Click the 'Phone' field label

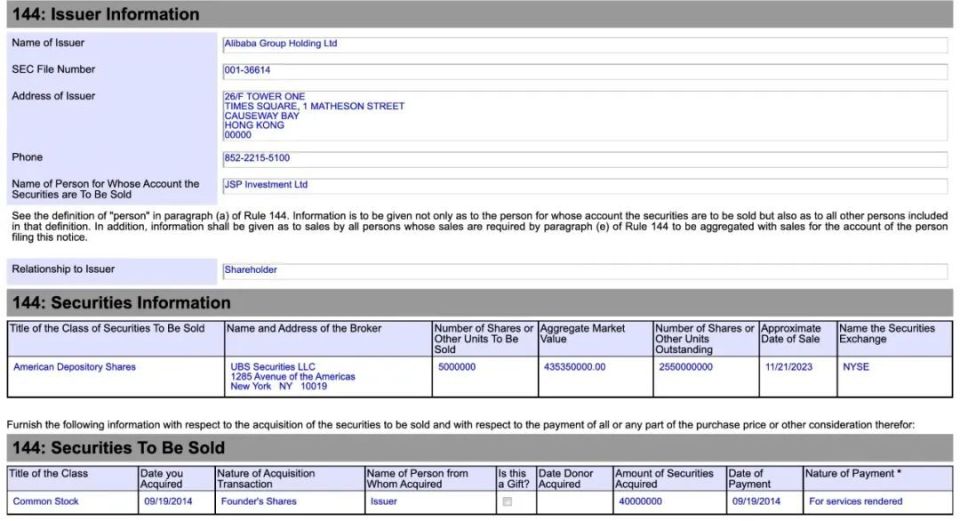click(x=27, y=157)
